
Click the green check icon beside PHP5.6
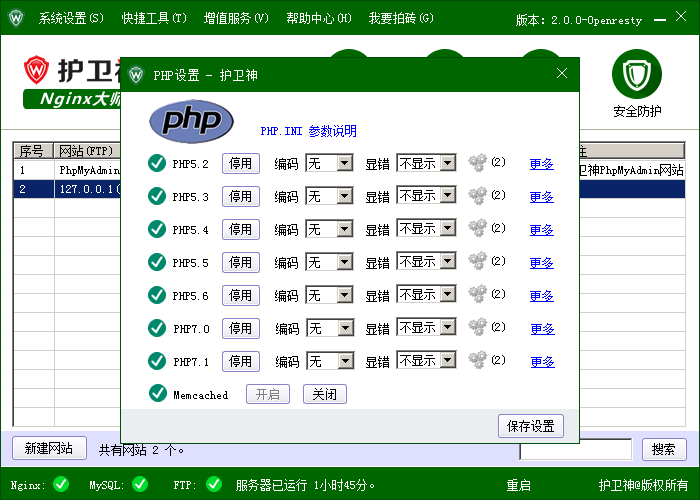(157, 295)
